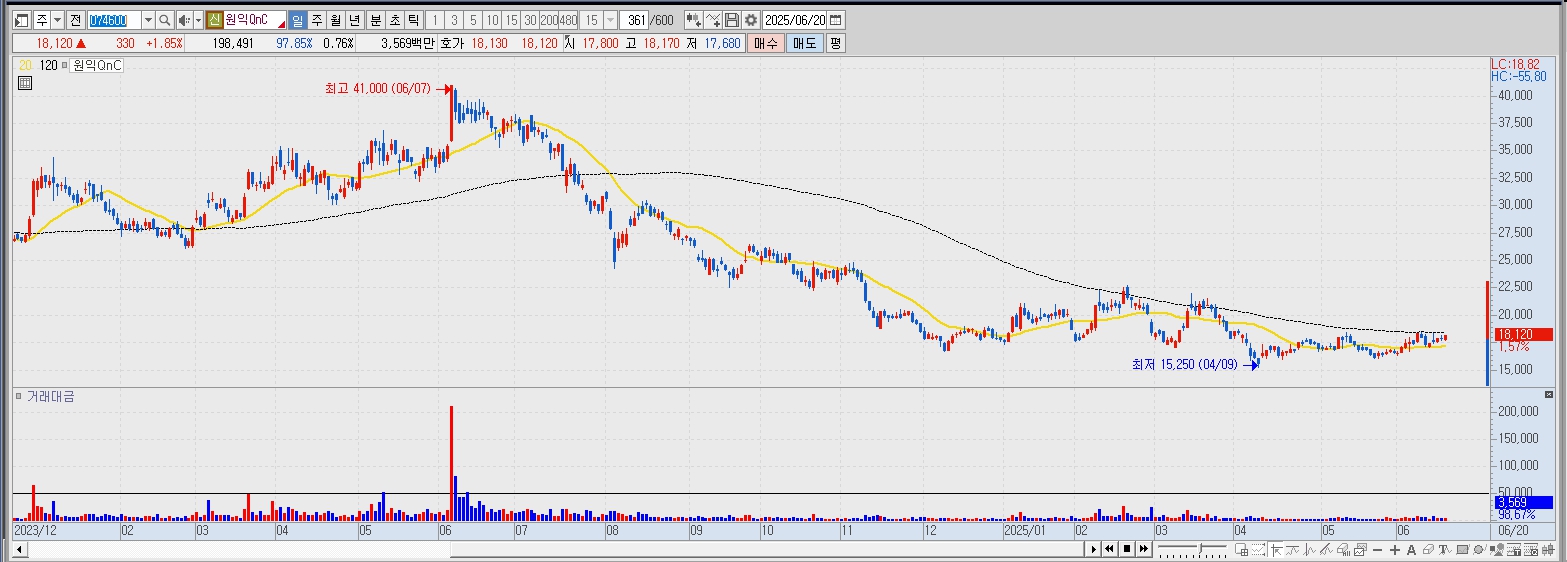The image size is (1567, 562).
Task: Select the 5 interval button
Action: tap(473, 20)
